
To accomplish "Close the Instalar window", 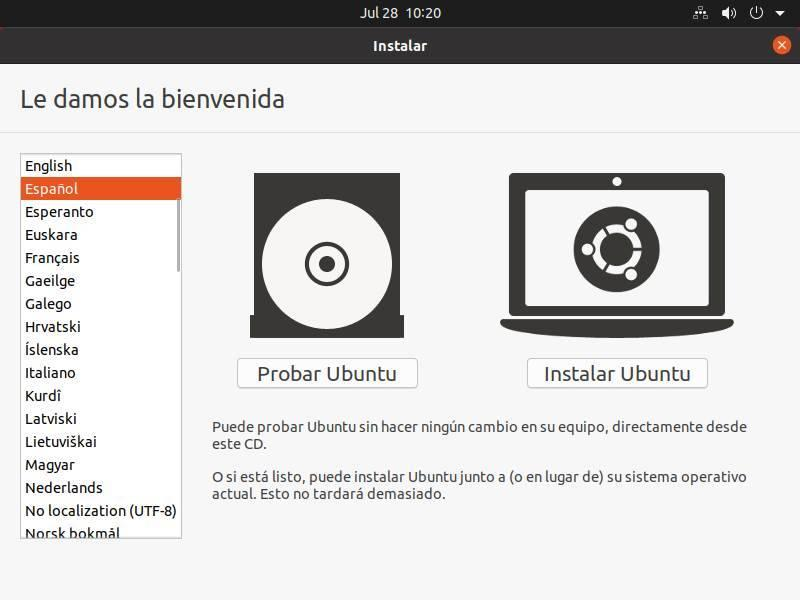I will tap(781, 44).
